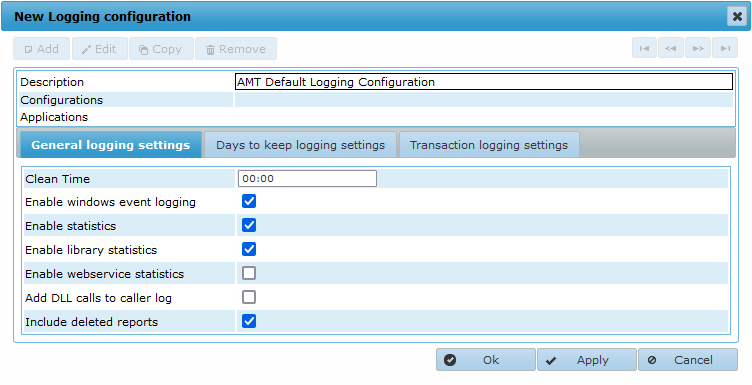The width and height of the screenshot is (752, 385).
Task: Click the Edit pencil button
Action: [100, 49]
